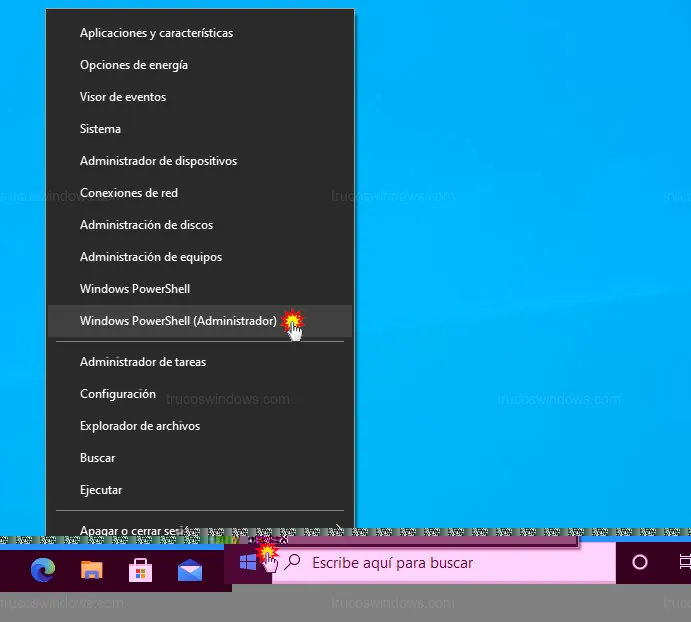Image resolution: width=691 pixels, height=622 pixels.
Task: Select the Sistema menu entry
Action: (100, 129)
